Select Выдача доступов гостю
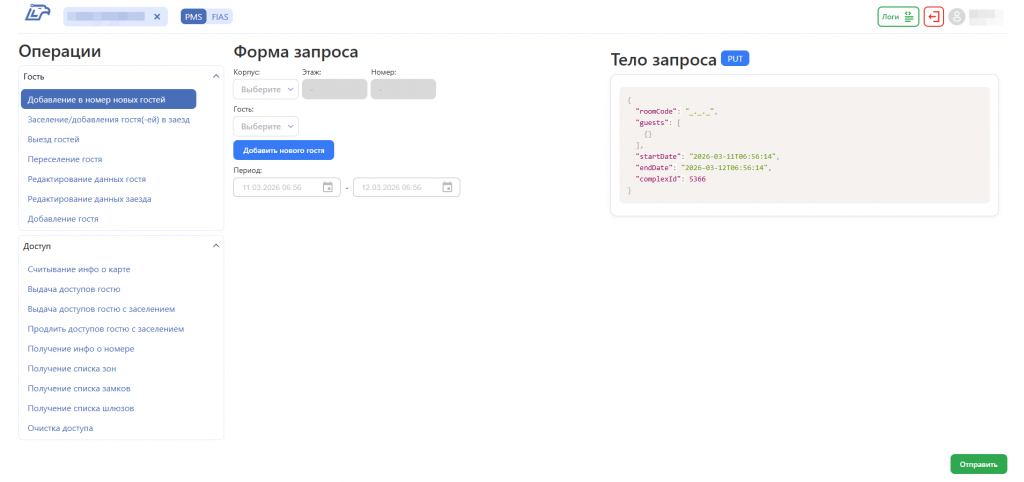This screenshot has width=1024, height=482. 74,289
